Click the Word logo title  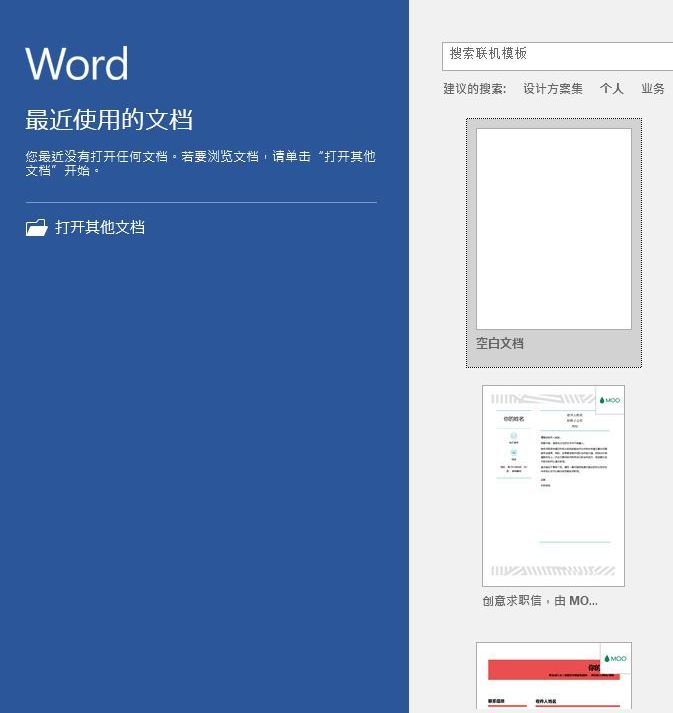(x=77, y=64)
